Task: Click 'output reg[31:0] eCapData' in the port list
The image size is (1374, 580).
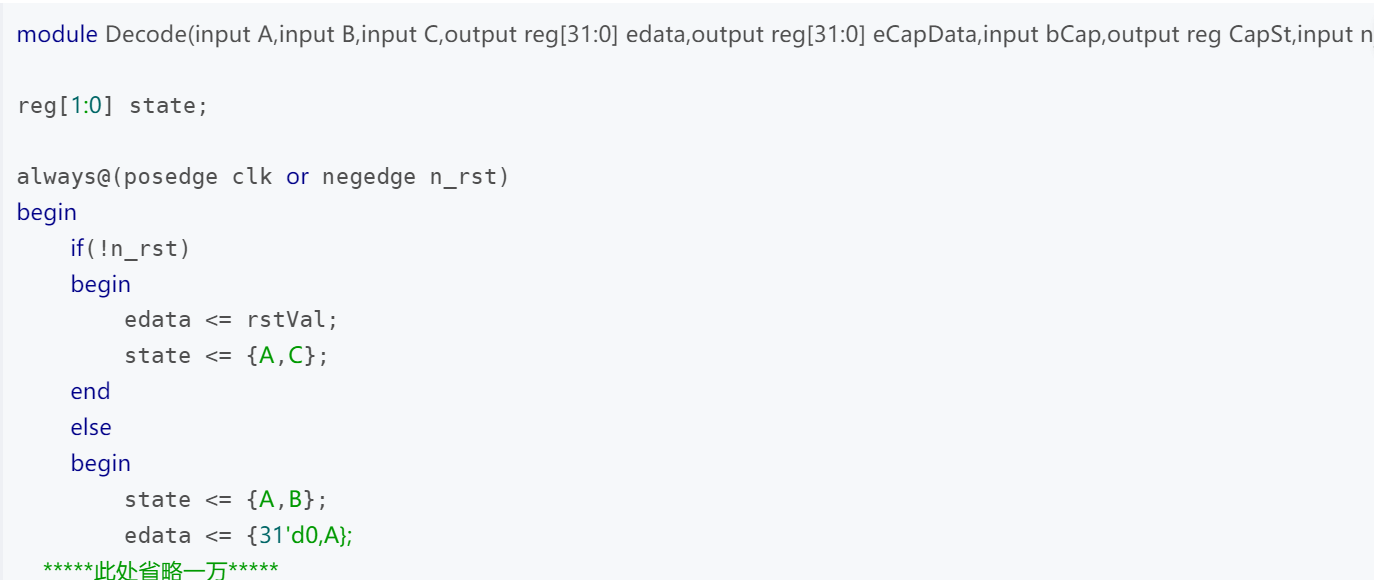Action: click(x=779, y=34)
